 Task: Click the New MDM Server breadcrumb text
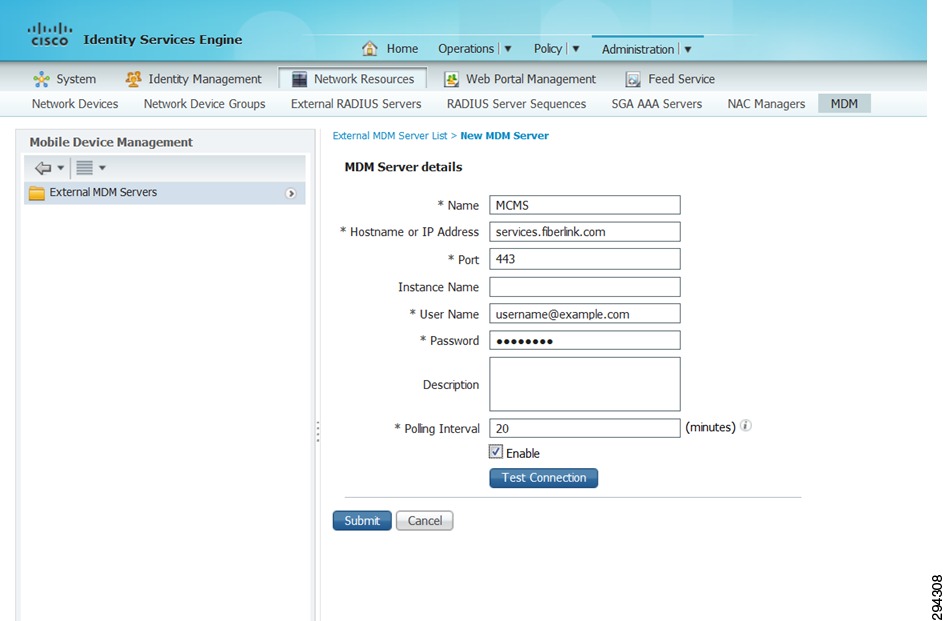pos(505,136)
